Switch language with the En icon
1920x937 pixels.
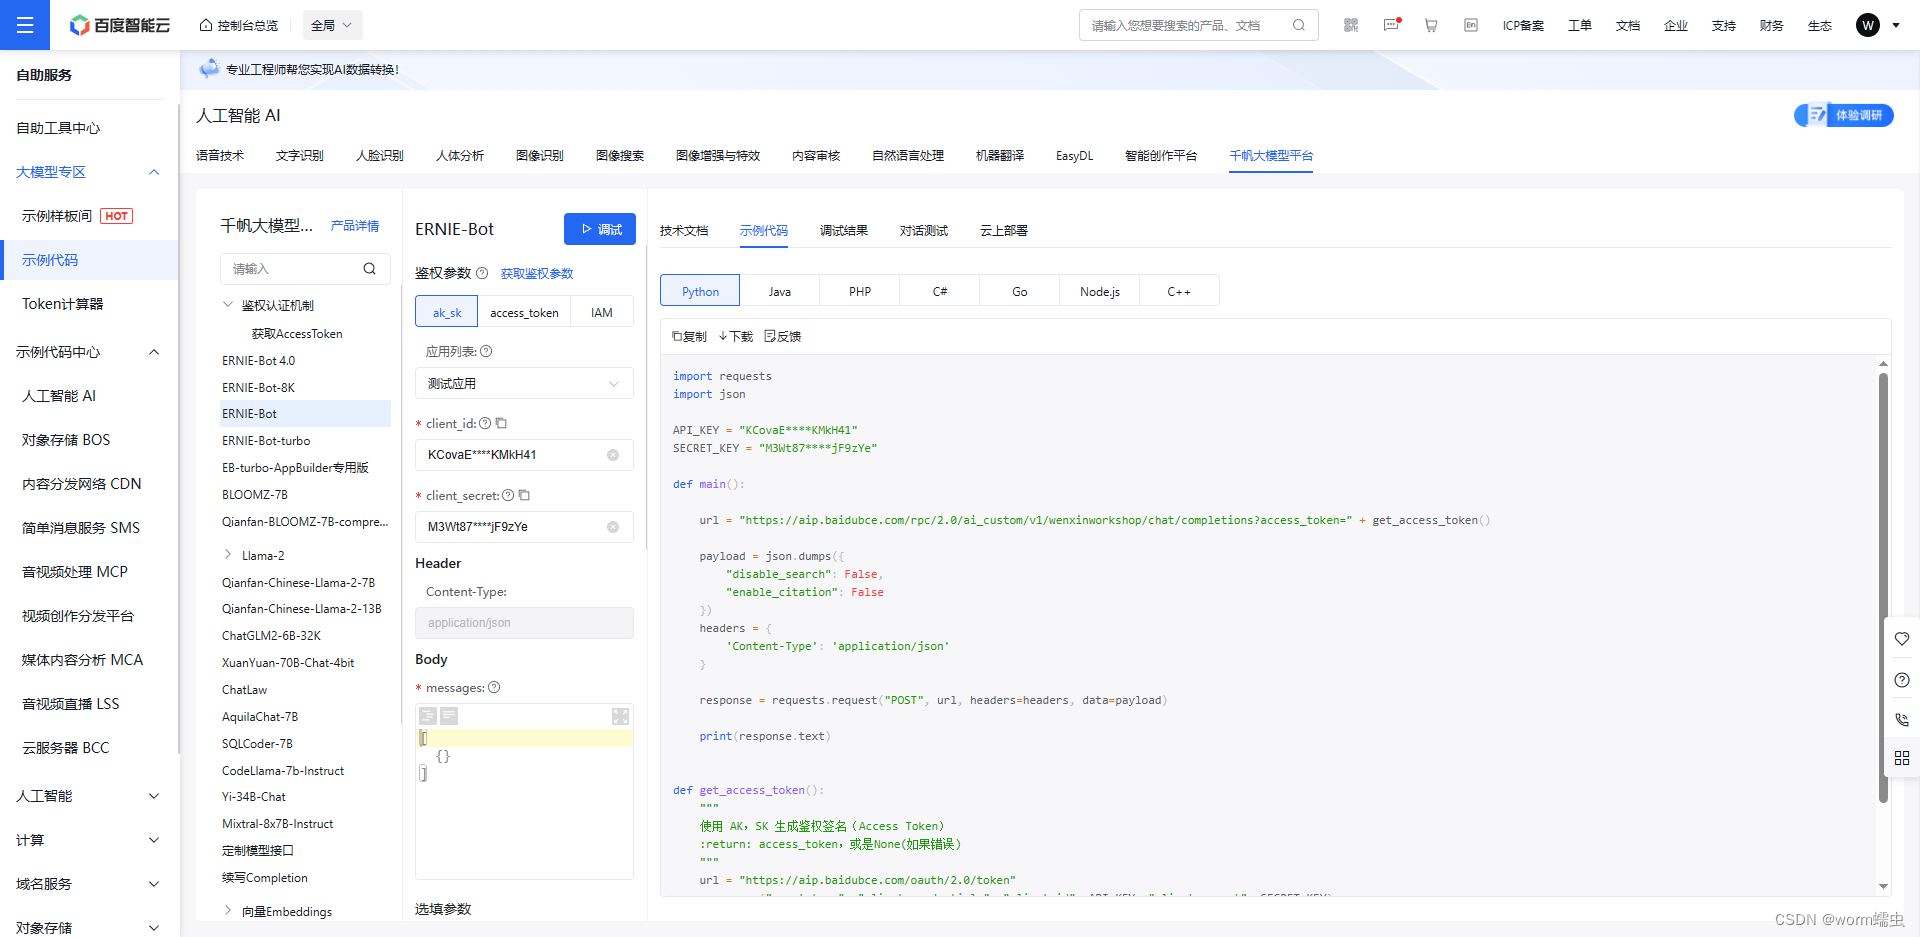(x=1471, y=25)
